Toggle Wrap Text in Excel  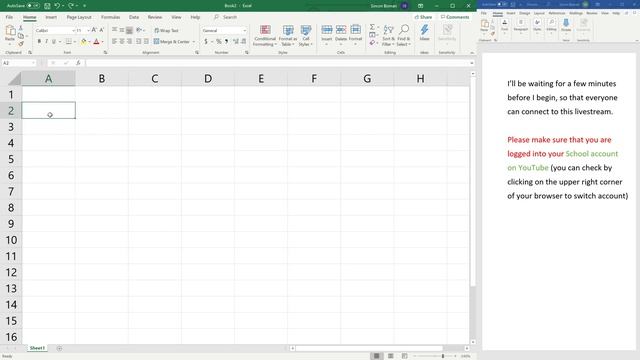click(x=166, y=31)
